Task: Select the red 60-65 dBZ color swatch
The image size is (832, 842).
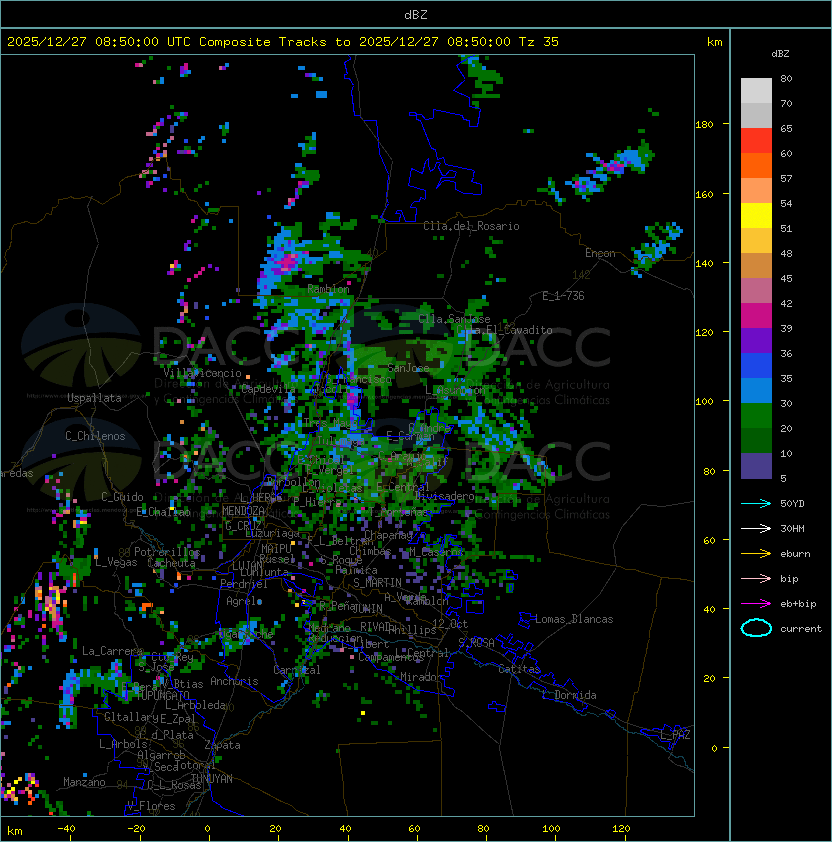Action: coord(756,141)
